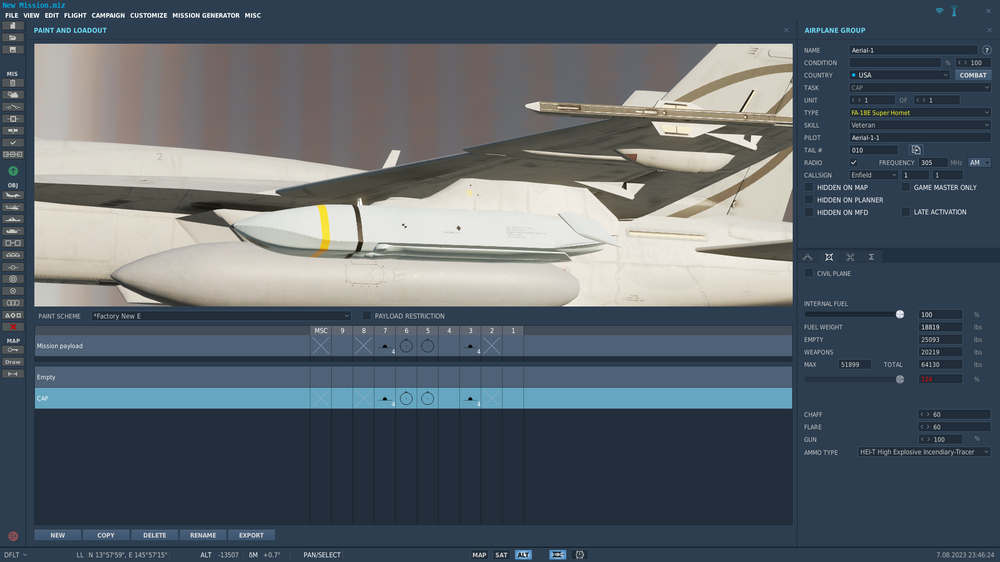This screenshot has width=1000, height=562.
Task: Open the DFLT coordinate format dropdown
Action: (x=15, y=555)
